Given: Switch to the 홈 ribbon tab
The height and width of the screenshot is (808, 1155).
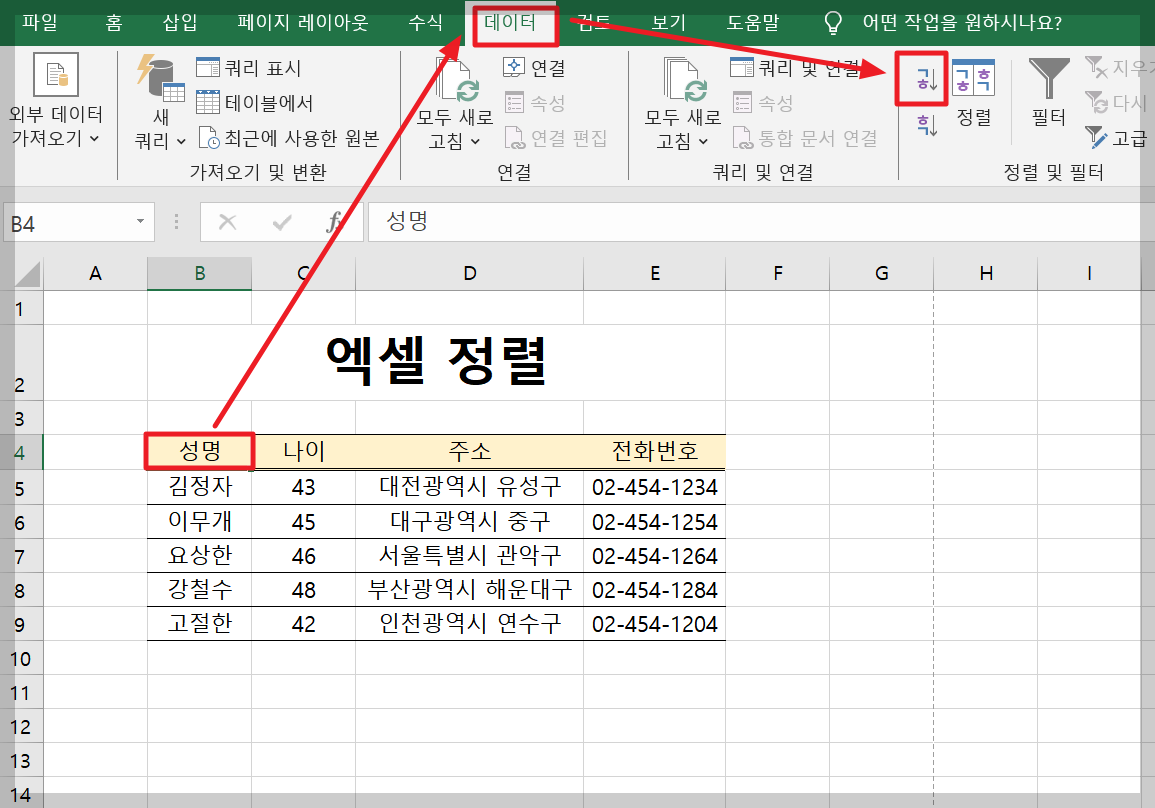Looking at the screenshot, I should coord(113,22).
